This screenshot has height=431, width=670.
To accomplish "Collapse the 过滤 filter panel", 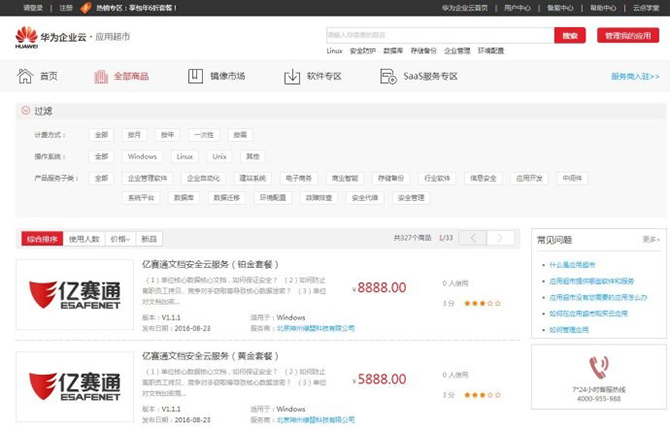I will 26,110.
